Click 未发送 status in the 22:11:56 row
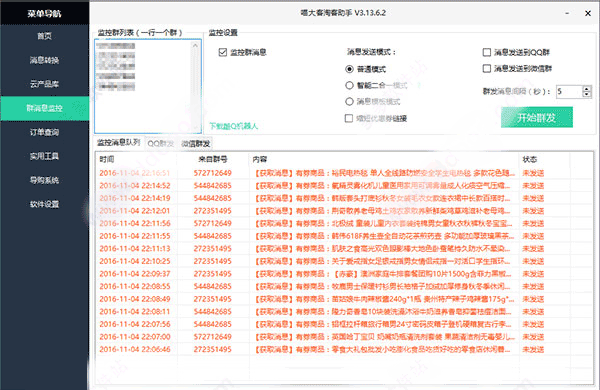600x390 pixels. (533, 224)
